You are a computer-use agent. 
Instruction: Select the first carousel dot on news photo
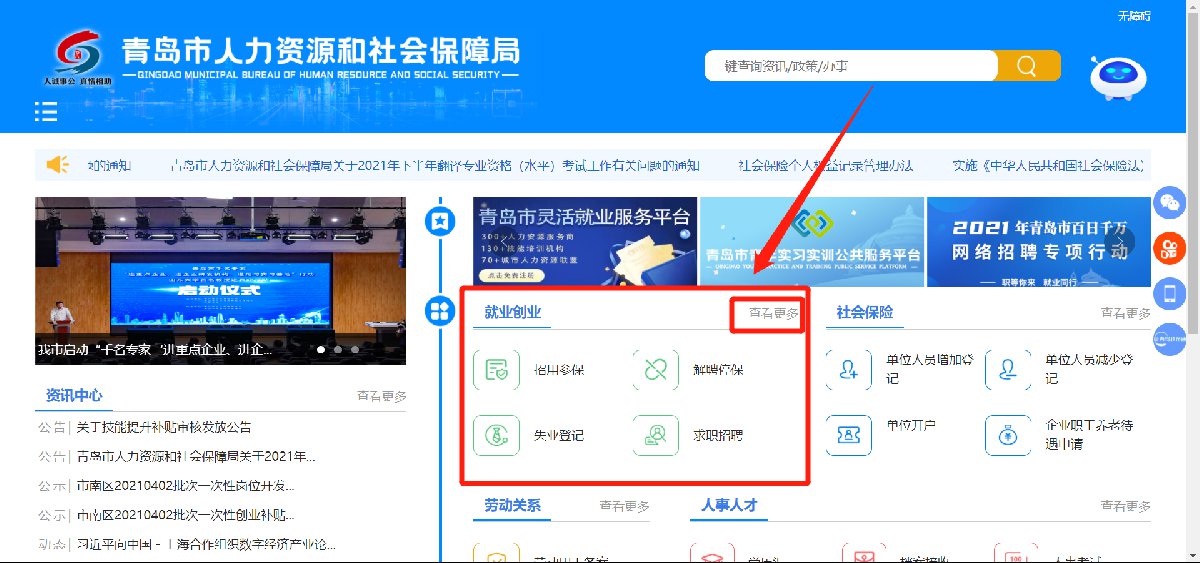pyautogui.click(x=322, y=350)
